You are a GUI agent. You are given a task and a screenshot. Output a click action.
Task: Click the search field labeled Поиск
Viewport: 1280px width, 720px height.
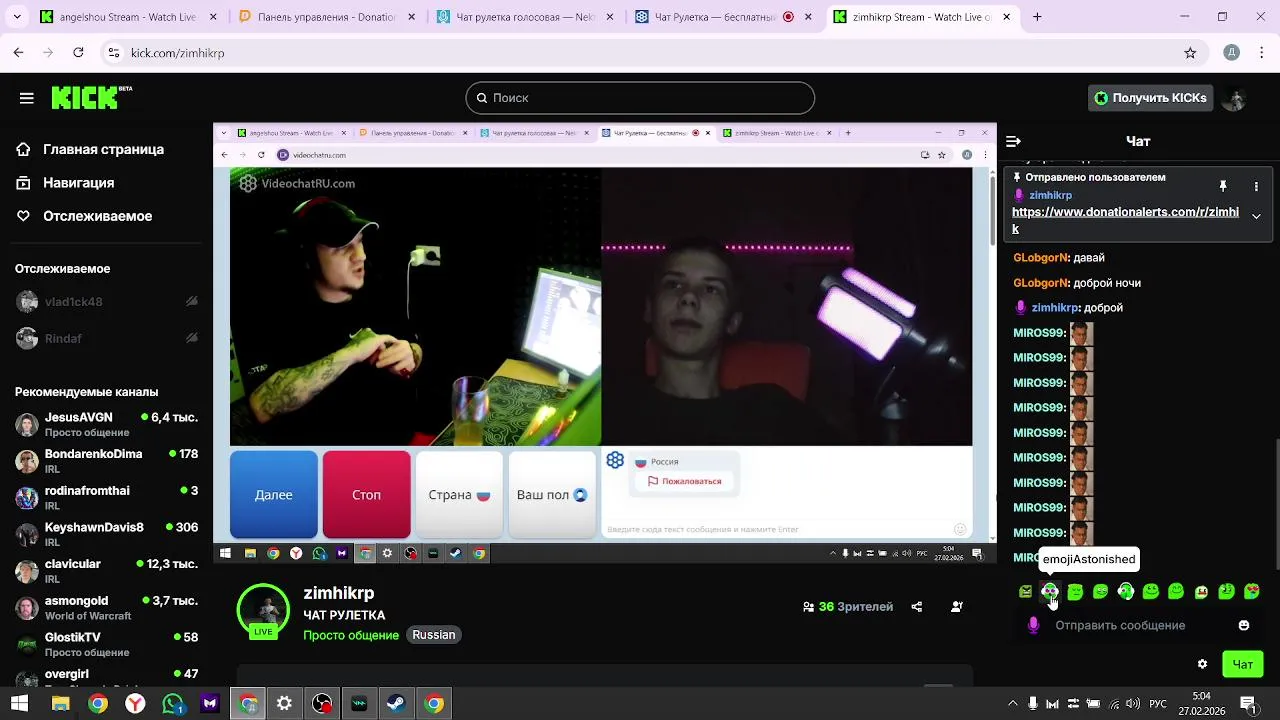pos(640,98)
